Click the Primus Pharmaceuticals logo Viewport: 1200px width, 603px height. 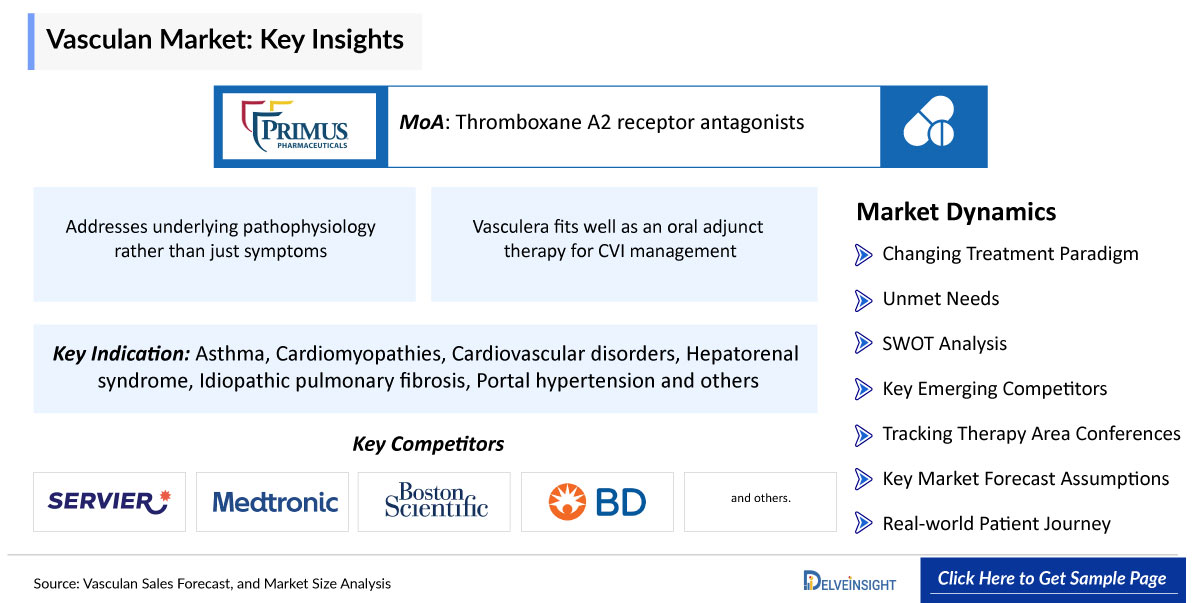click(299, 126)
